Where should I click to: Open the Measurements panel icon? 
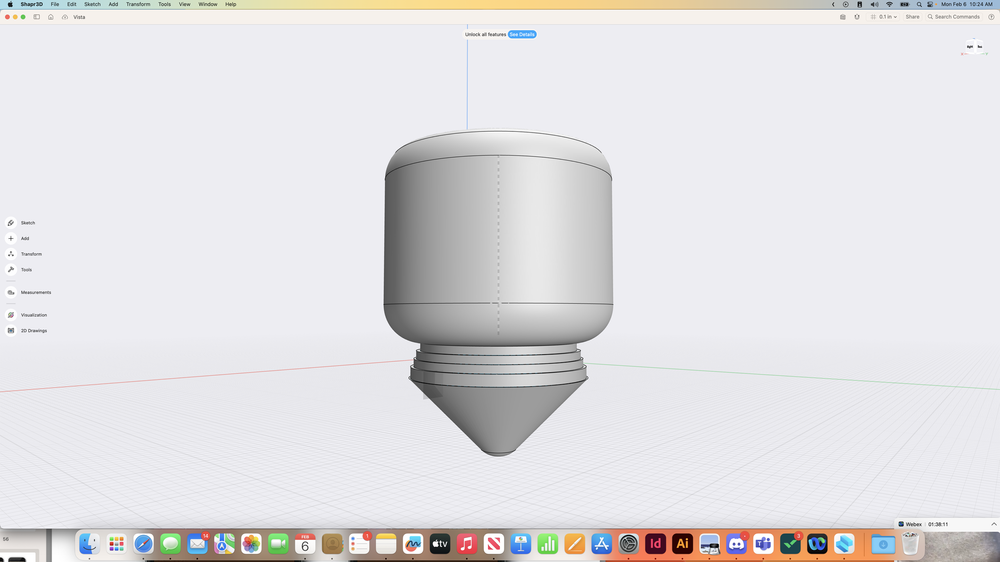coord(11,292)
